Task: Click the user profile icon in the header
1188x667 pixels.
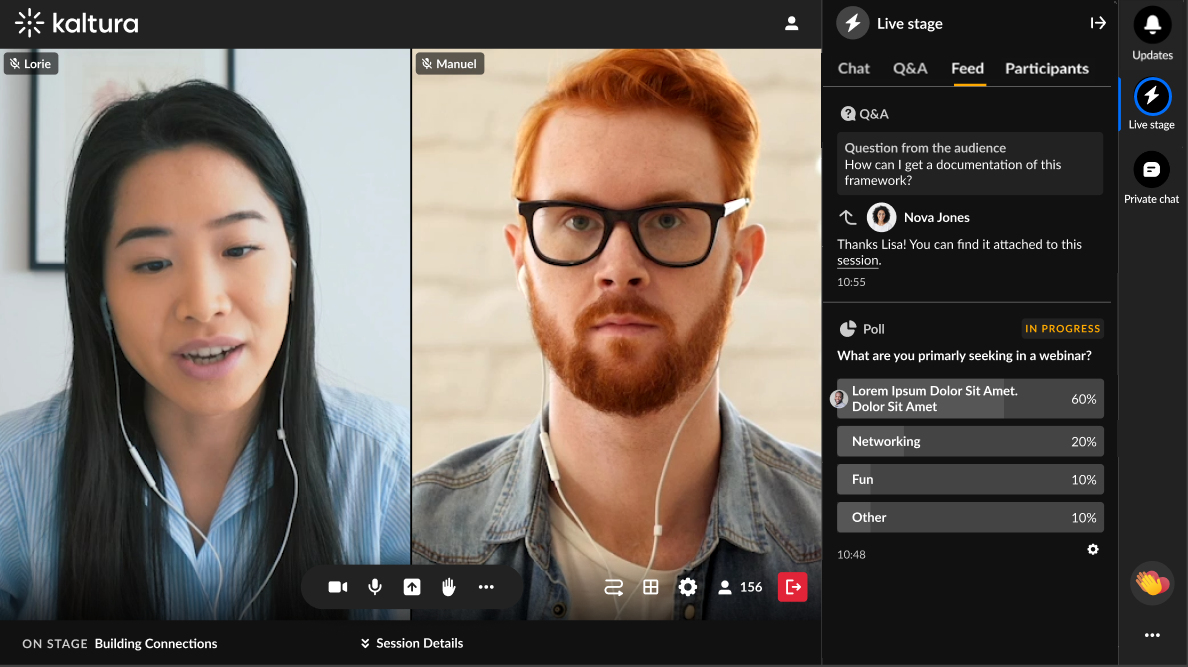Action: (x=792, y=23)
